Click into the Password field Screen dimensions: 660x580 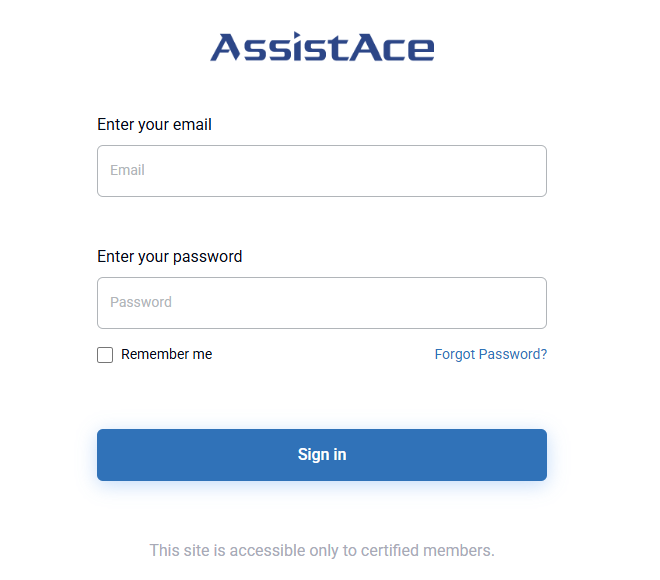coord(322,303)
